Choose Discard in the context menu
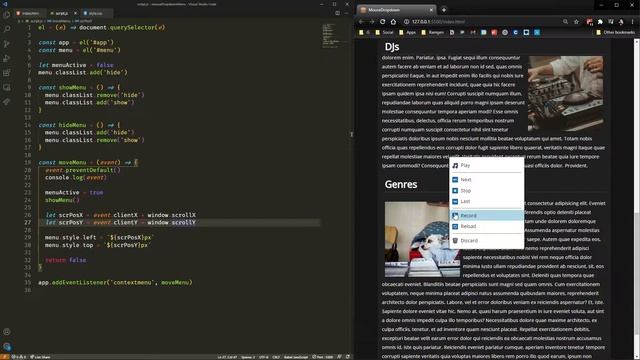Viewport: 640px width, 360px height. pos(487,240)
